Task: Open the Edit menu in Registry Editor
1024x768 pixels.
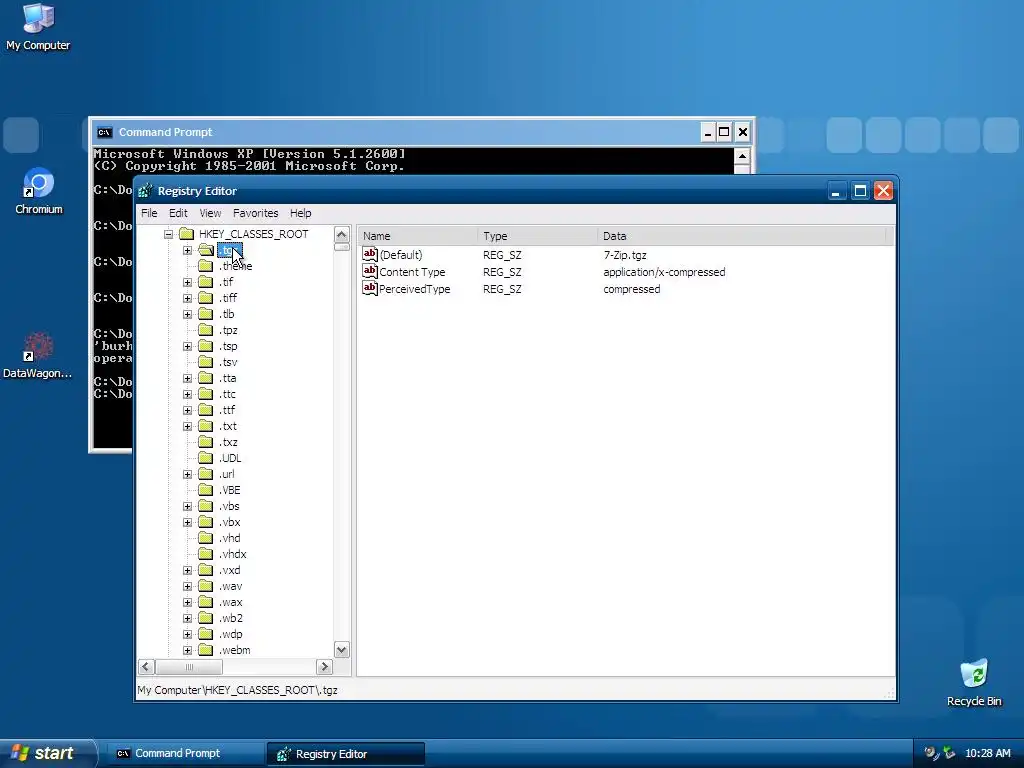Action: (x=178, y=213)
